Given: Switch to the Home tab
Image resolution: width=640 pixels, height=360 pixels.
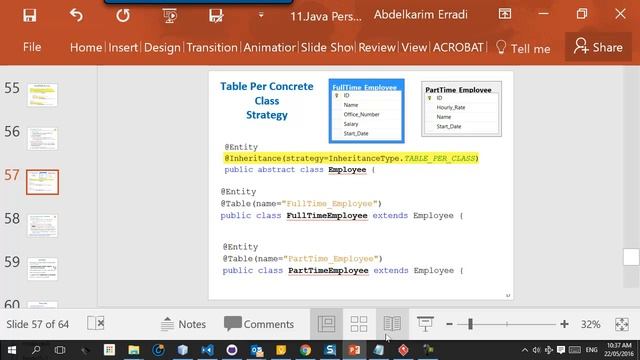Looking at the screenshot, I should click(x=86, y=47).
